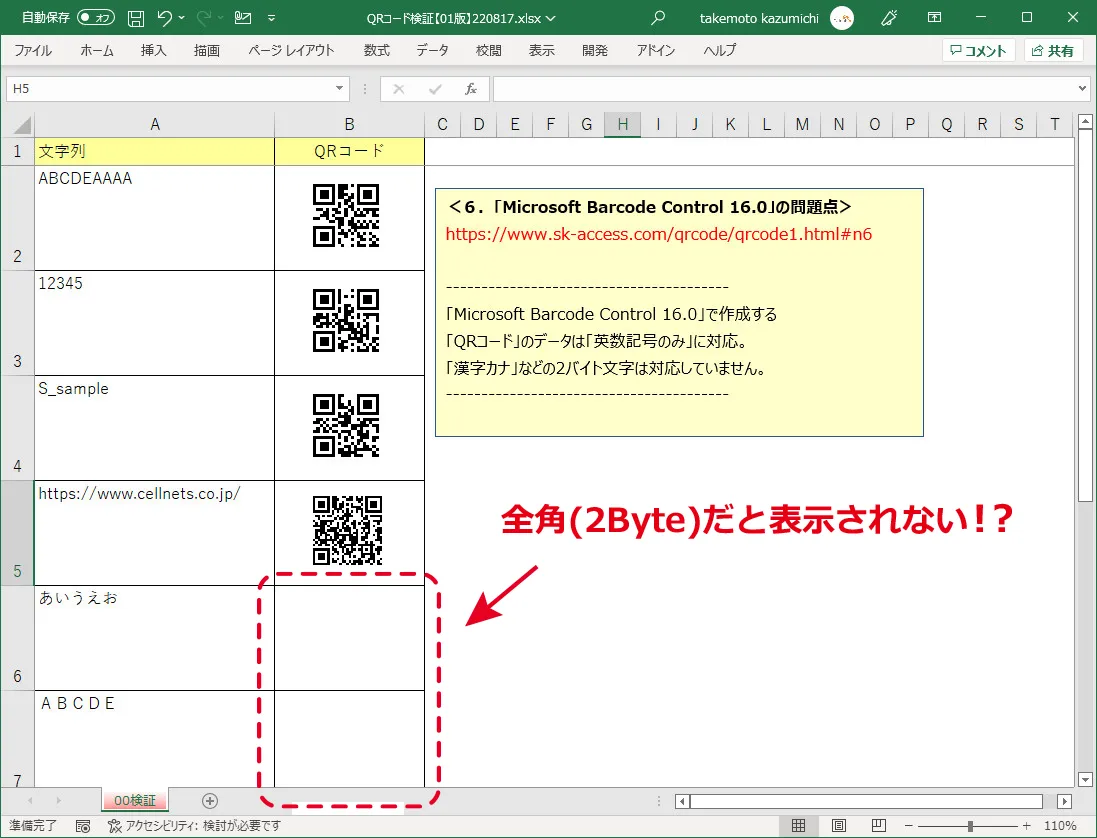Click the zoom slider handle
Image resolution: width=1097 pixels, height=838 pixels.
click(x=970, y=826)
